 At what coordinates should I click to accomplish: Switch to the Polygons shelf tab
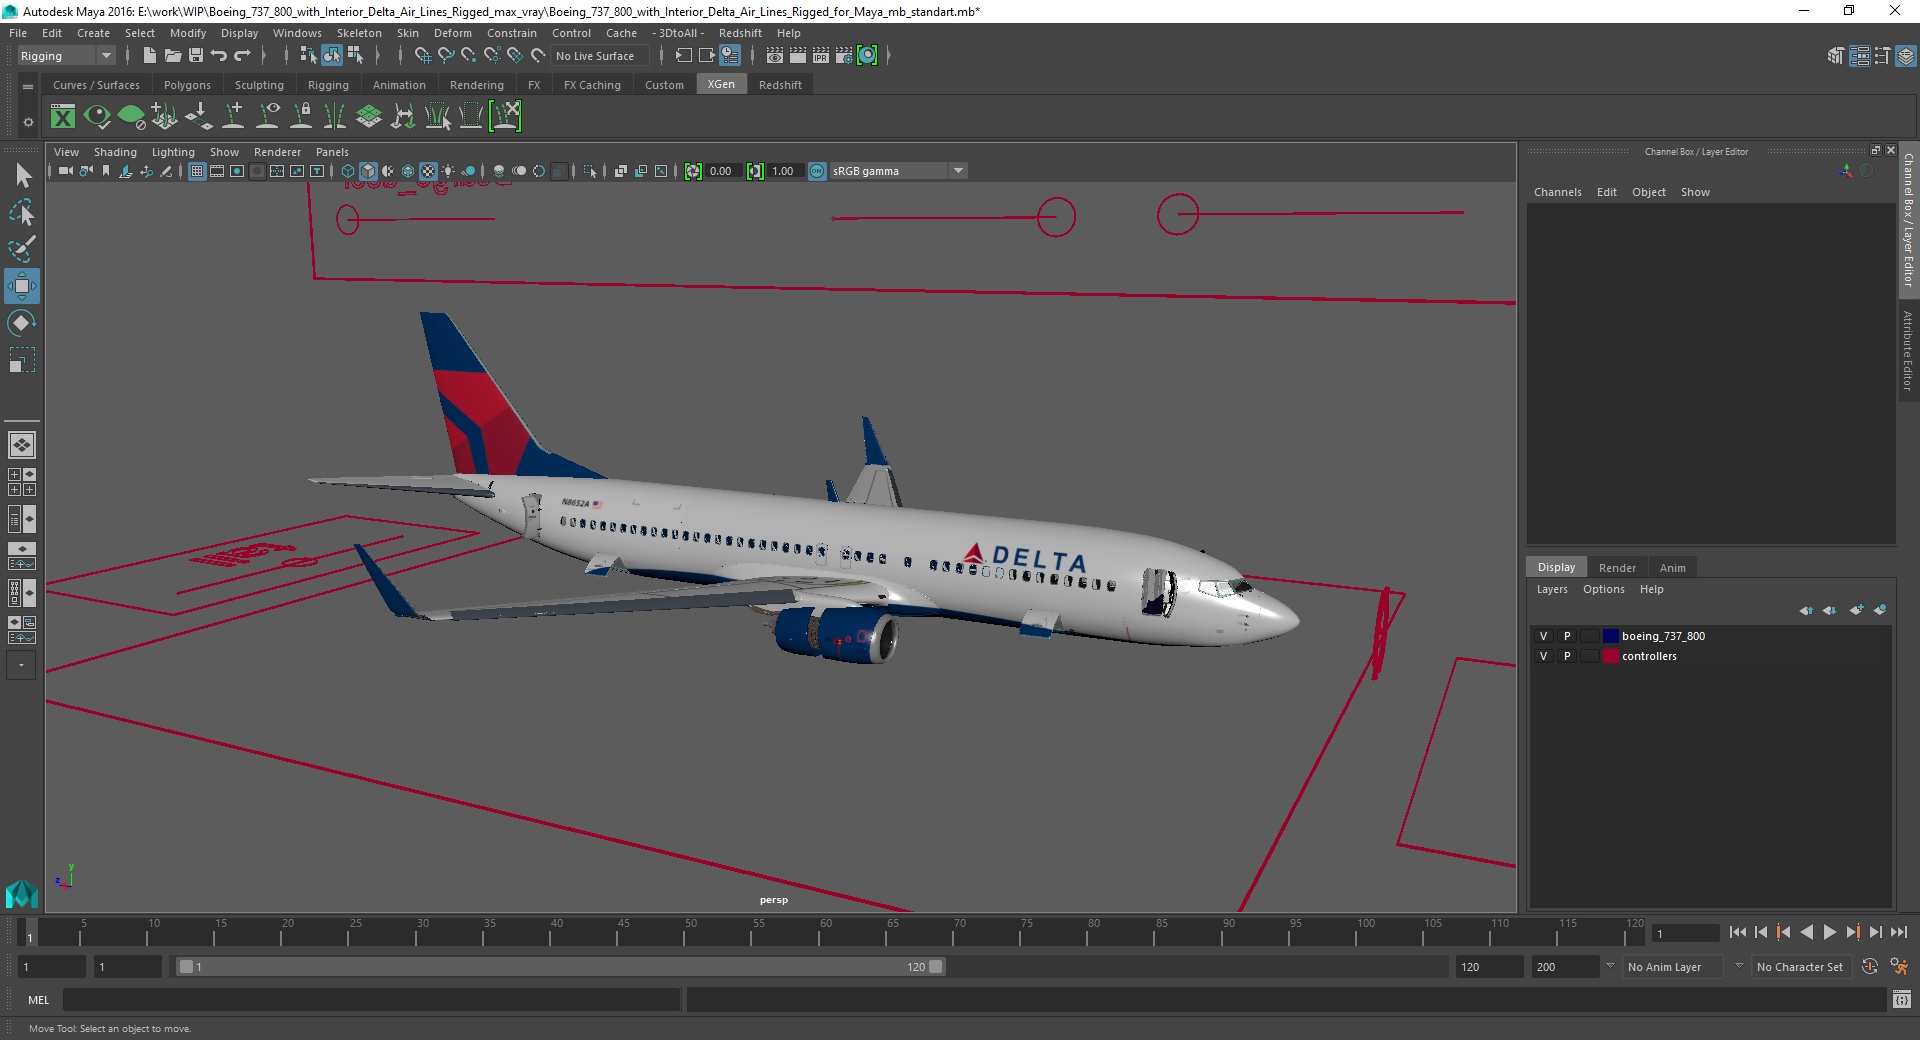click(x=187, y=85)
